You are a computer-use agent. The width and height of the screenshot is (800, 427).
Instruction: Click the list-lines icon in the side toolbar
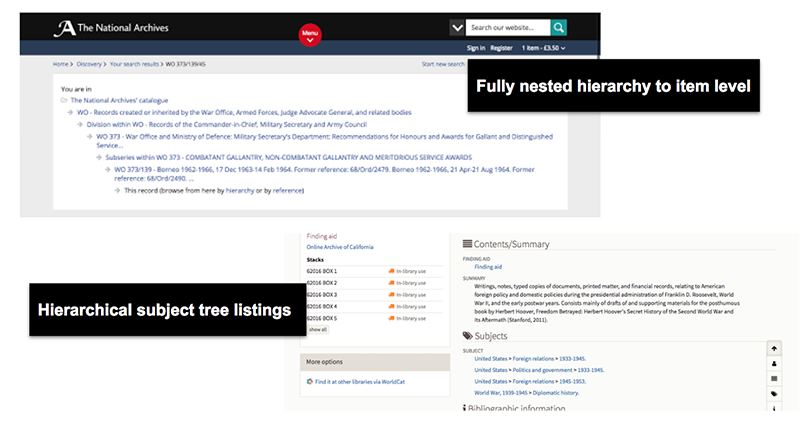(774, 379)
